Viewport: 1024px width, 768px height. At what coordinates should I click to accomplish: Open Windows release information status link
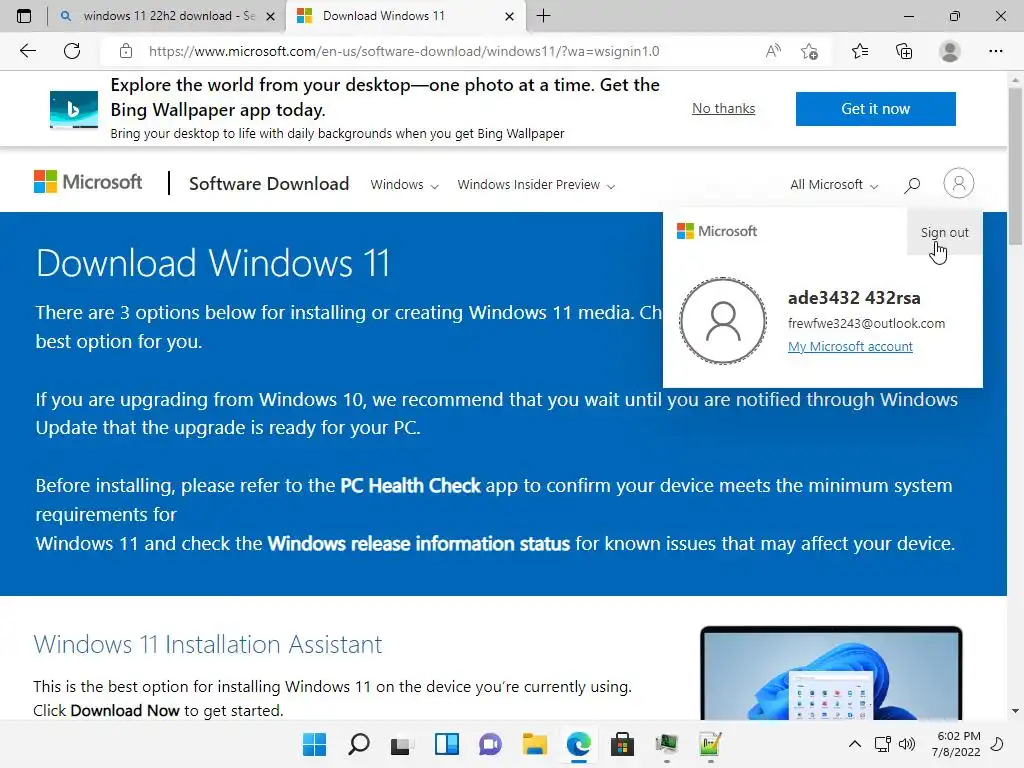pos(419,543)
